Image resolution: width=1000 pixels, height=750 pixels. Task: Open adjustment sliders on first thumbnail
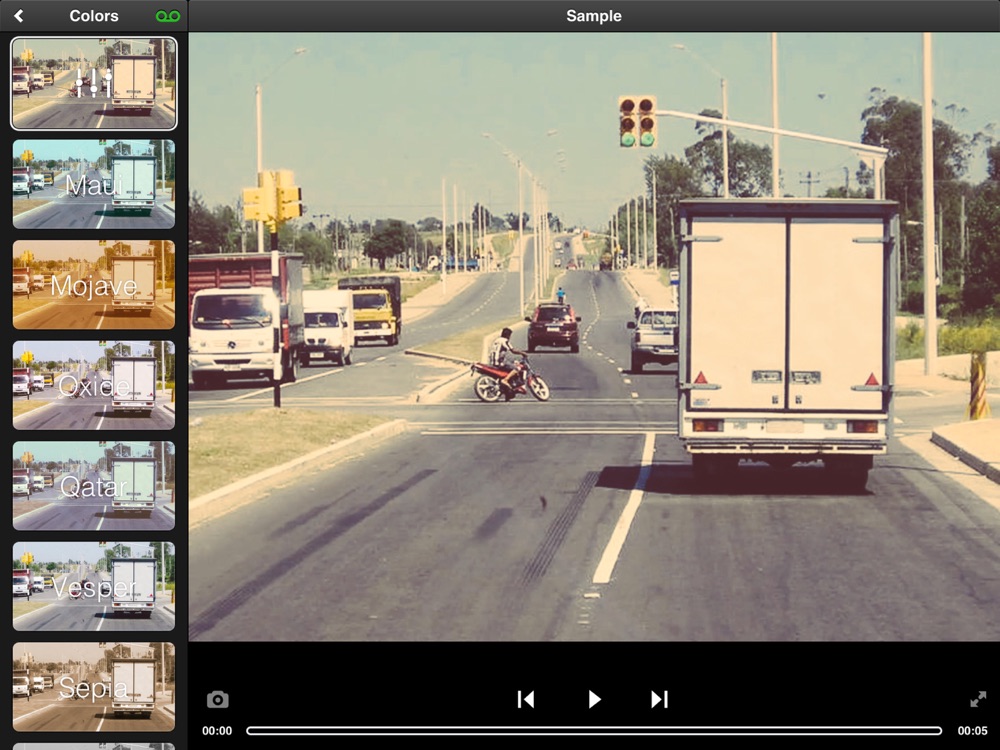94,84
